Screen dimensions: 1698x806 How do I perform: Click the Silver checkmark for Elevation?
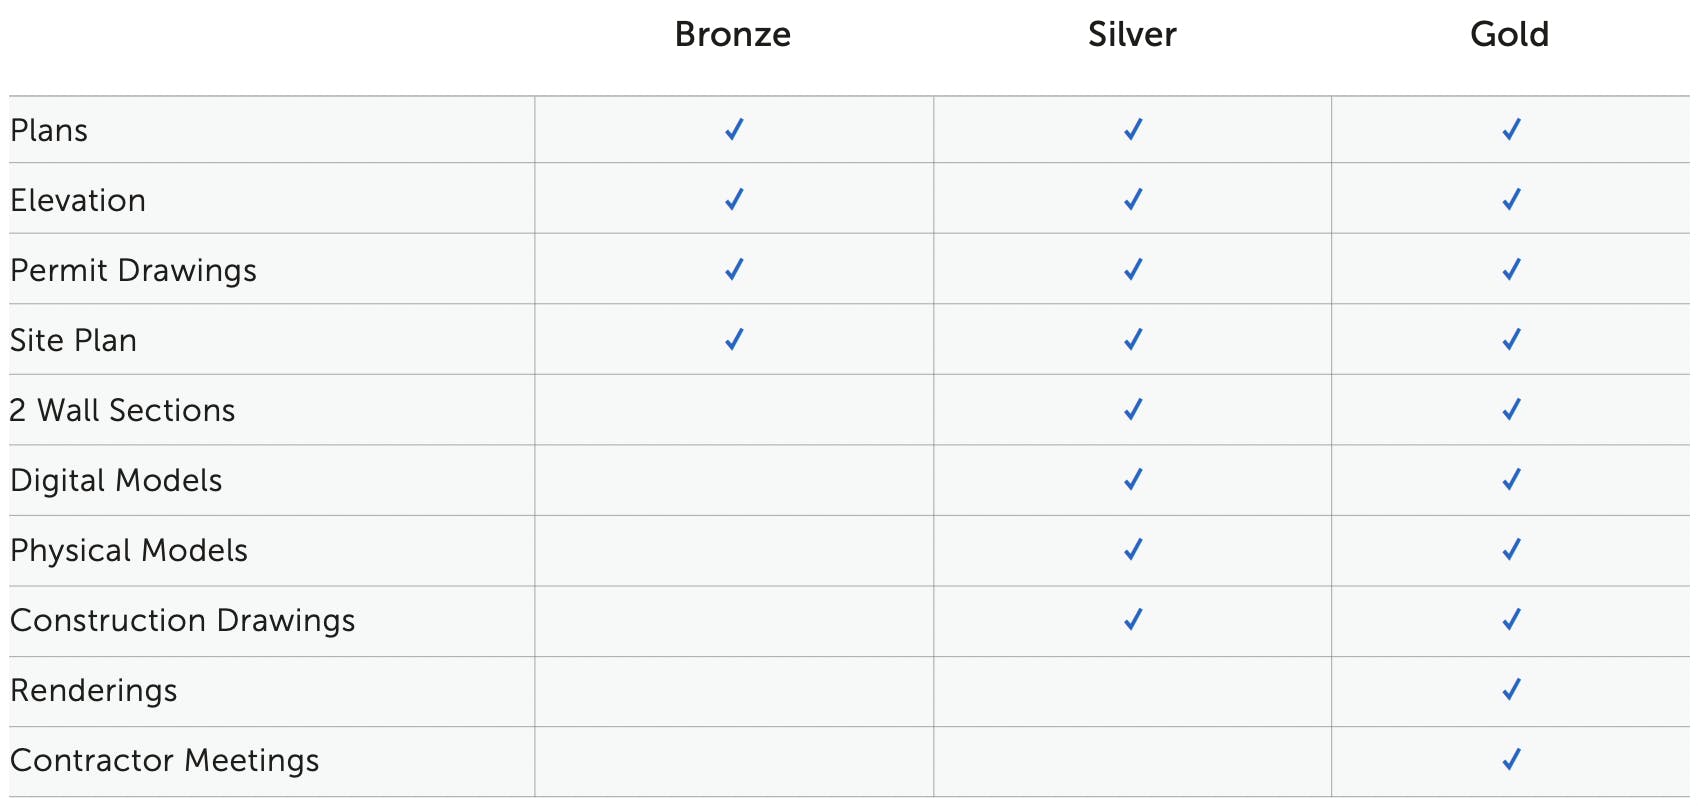(1133, 200)
